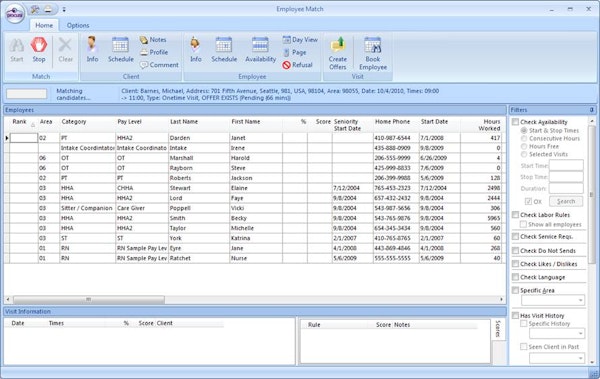The width and height of the screenshot is (600, 379).
Task: Stop the matching process
Action: [39, 50]
